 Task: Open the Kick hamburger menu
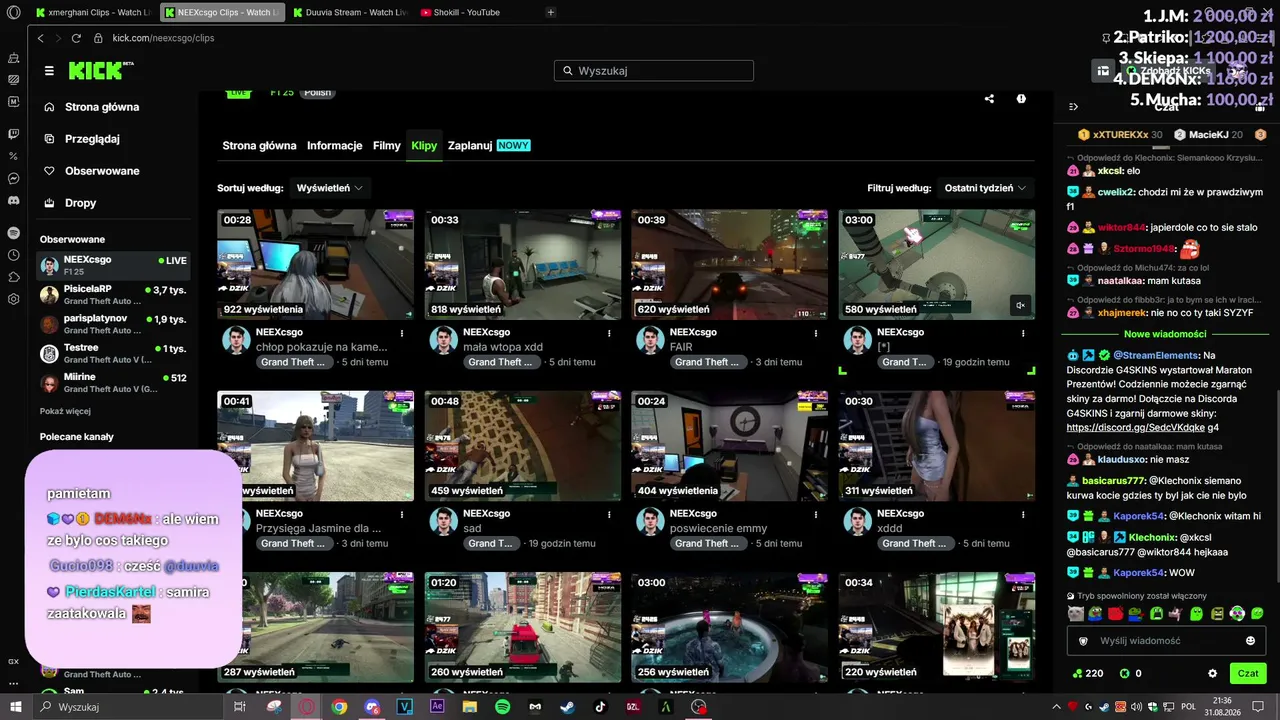coord(49,71)
